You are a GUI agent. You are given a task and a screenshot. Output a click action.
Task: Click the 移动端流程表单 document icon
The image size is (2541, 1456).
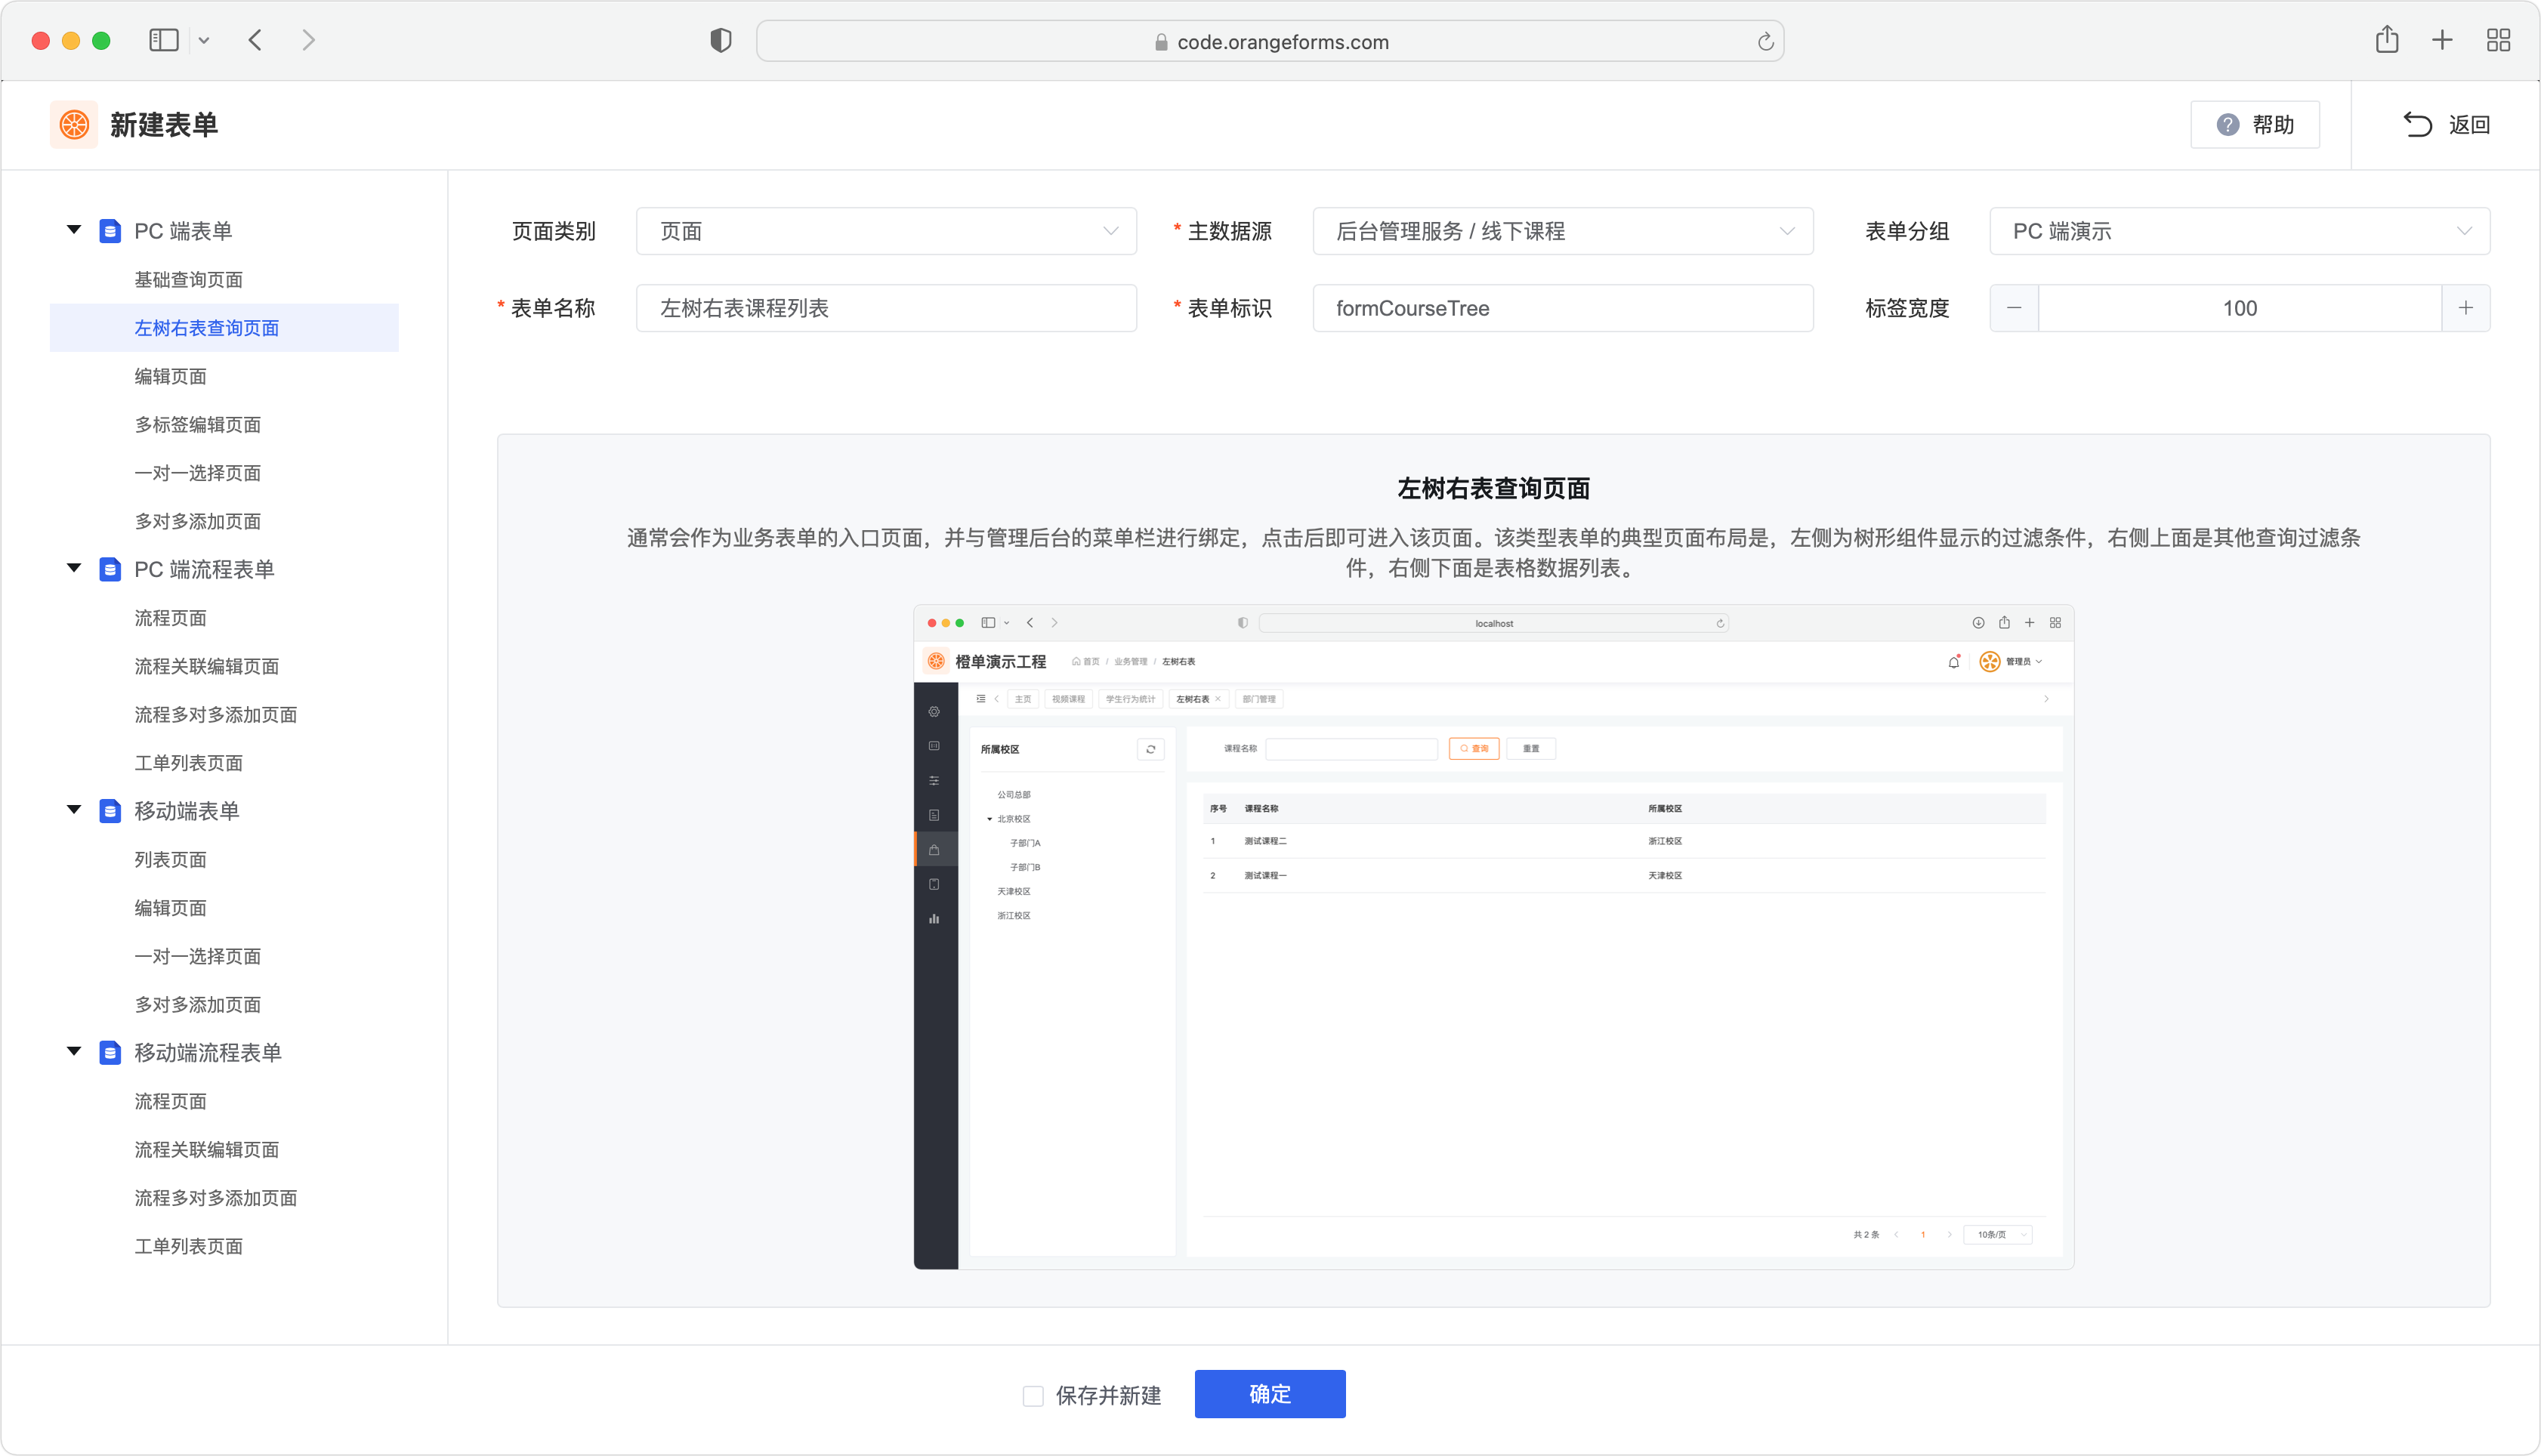(110, 1053)
